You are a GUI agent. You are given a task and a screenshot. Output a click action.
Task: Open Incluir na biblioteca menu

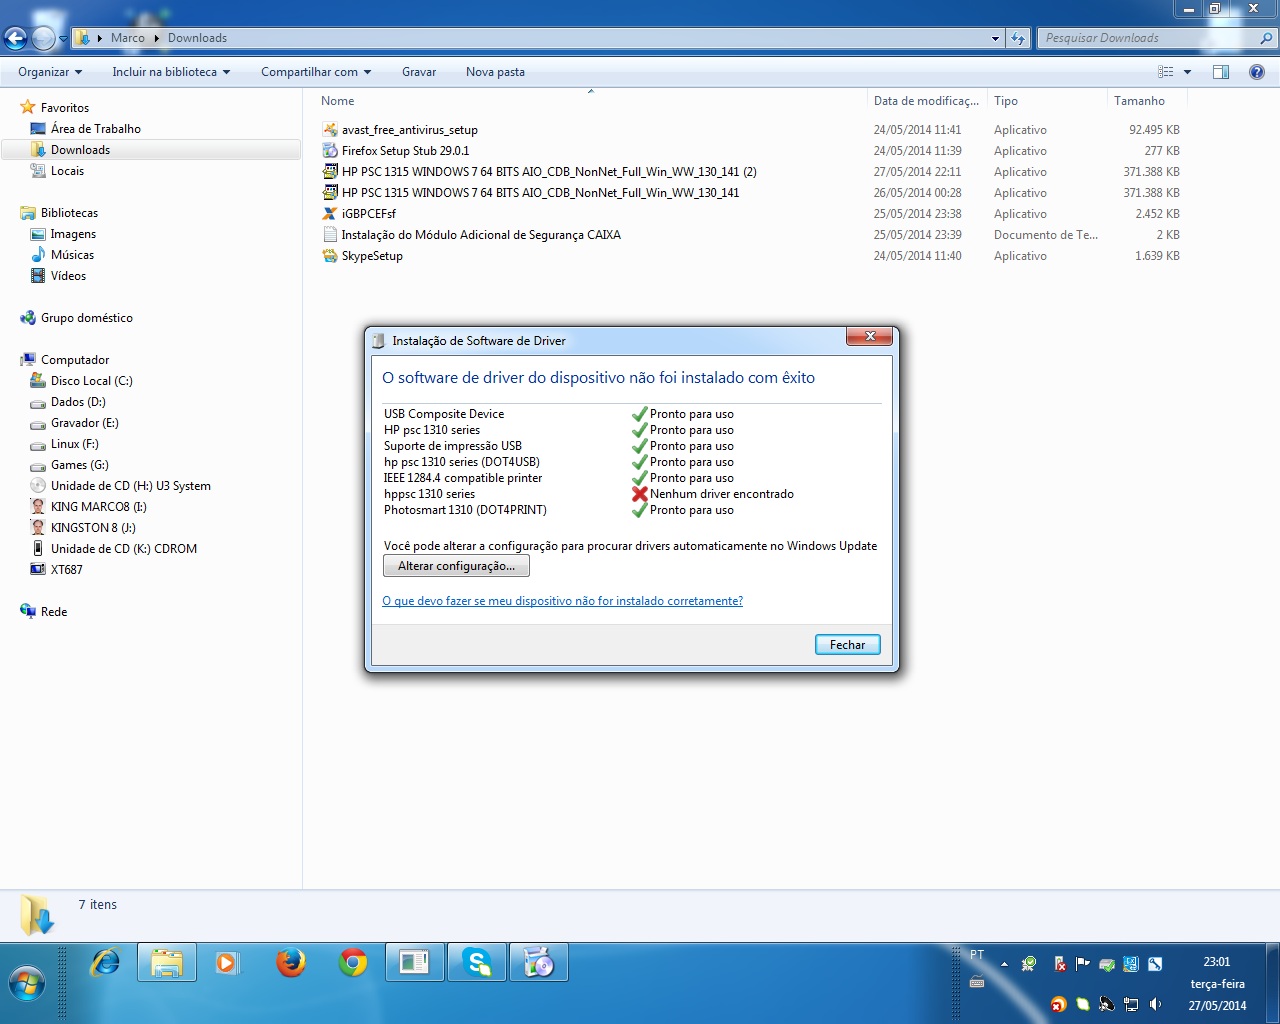click(171, 72)
